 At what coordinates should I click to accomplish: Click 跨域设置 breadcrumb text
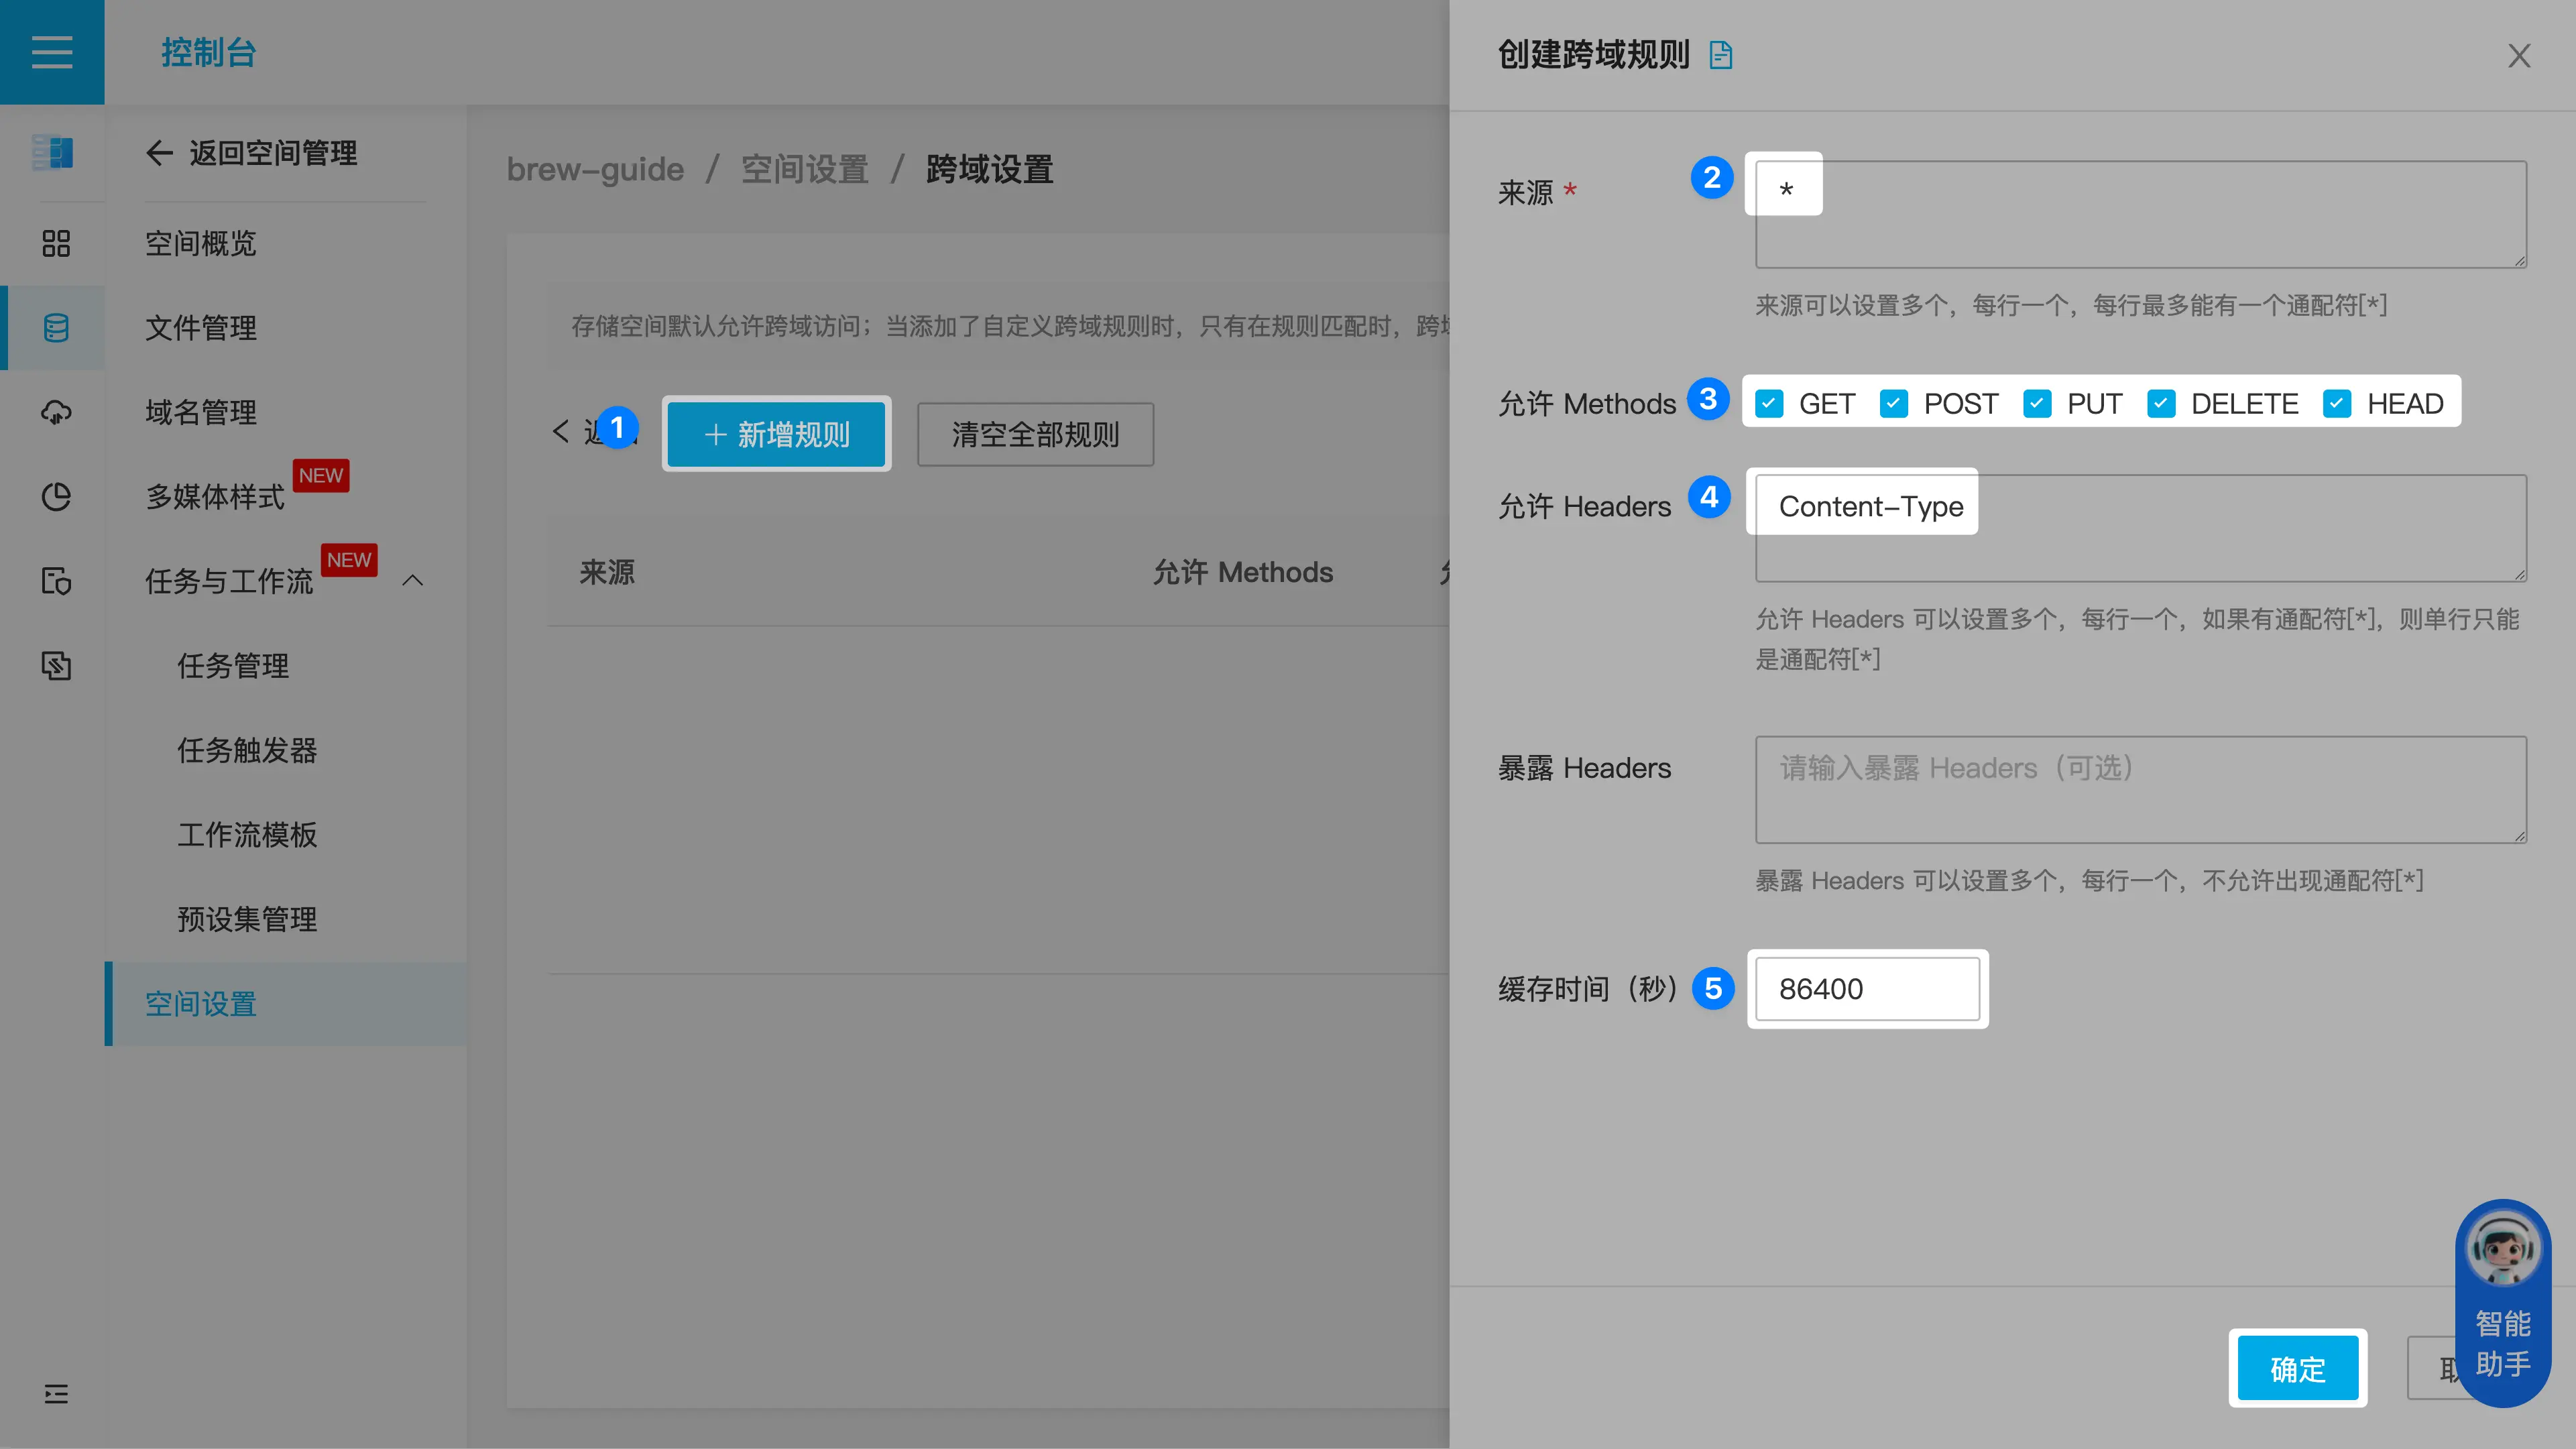click(989, 170)
